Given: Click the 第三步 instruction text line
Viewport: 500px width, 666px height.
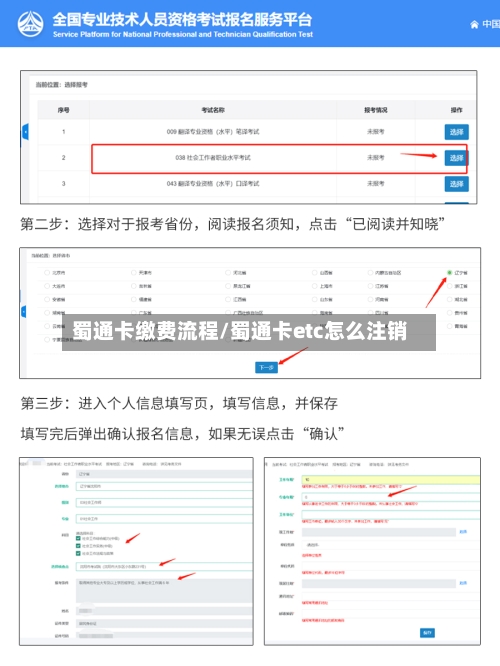Looking at the screenshot, I should (x=179, y=403).
